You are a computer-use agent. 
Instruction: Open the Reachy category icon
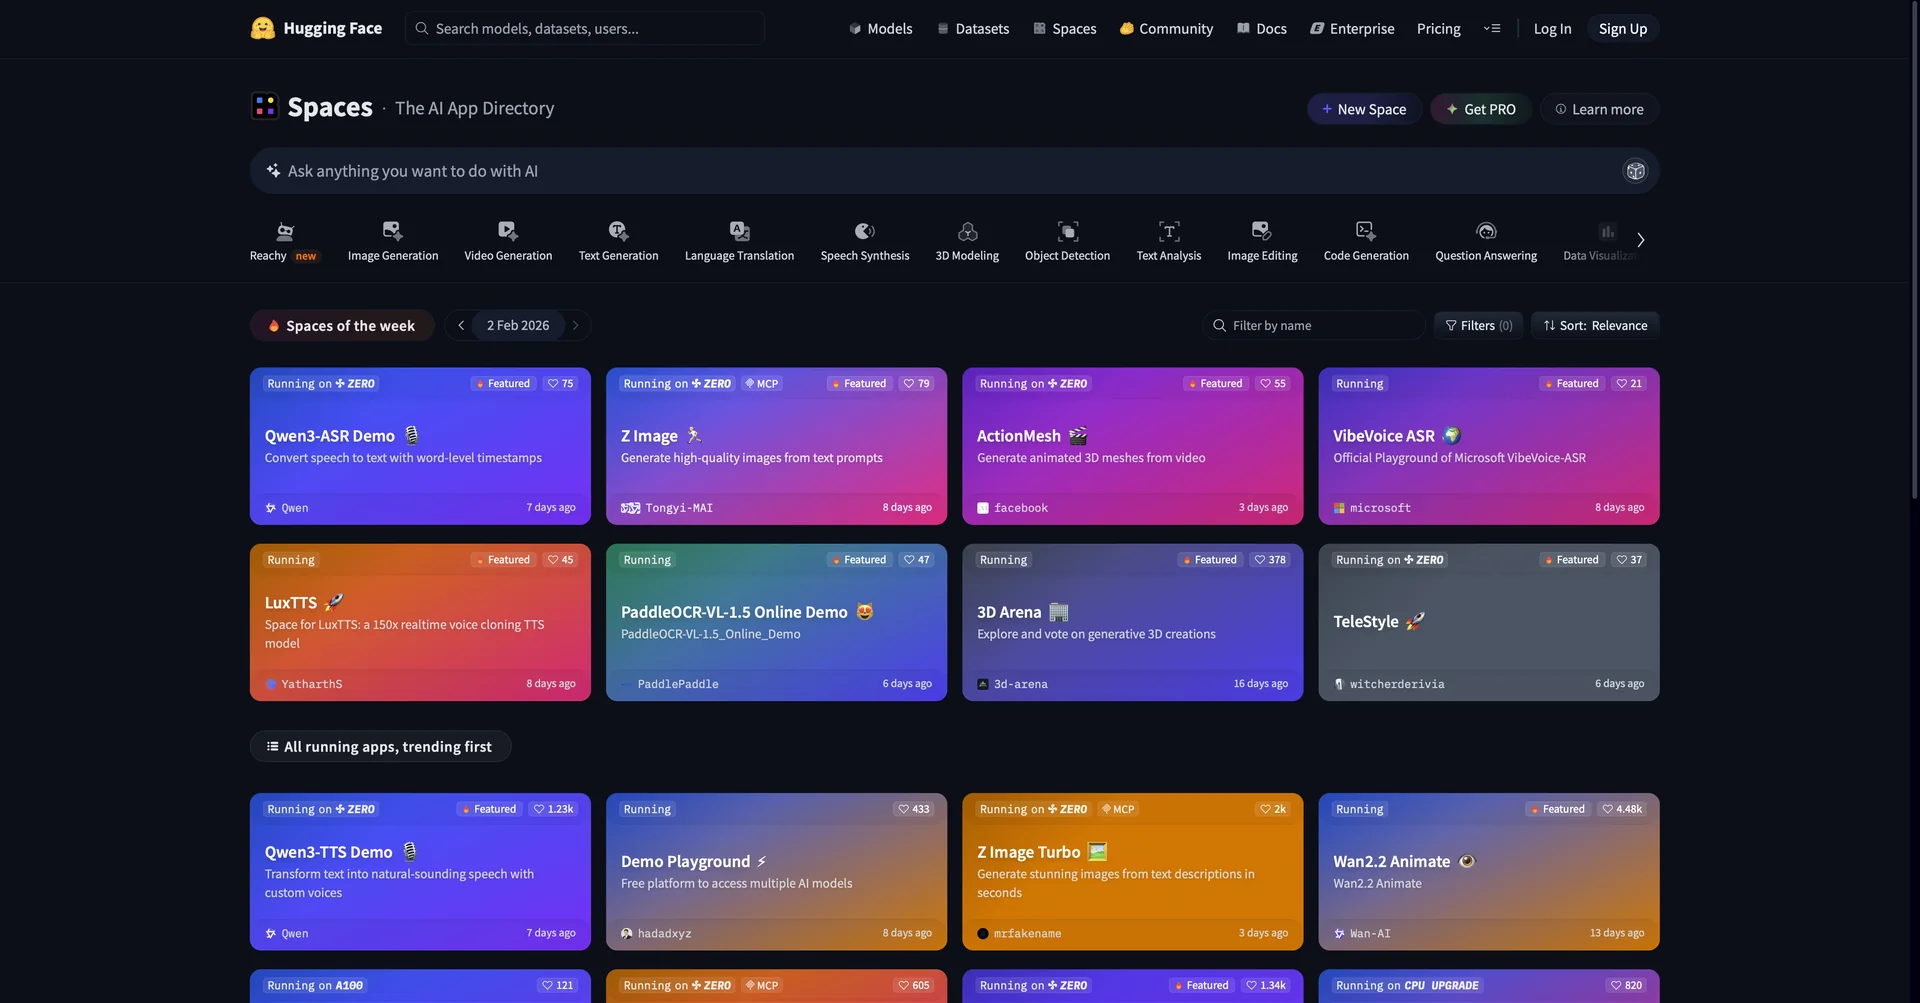click(285, 231)
